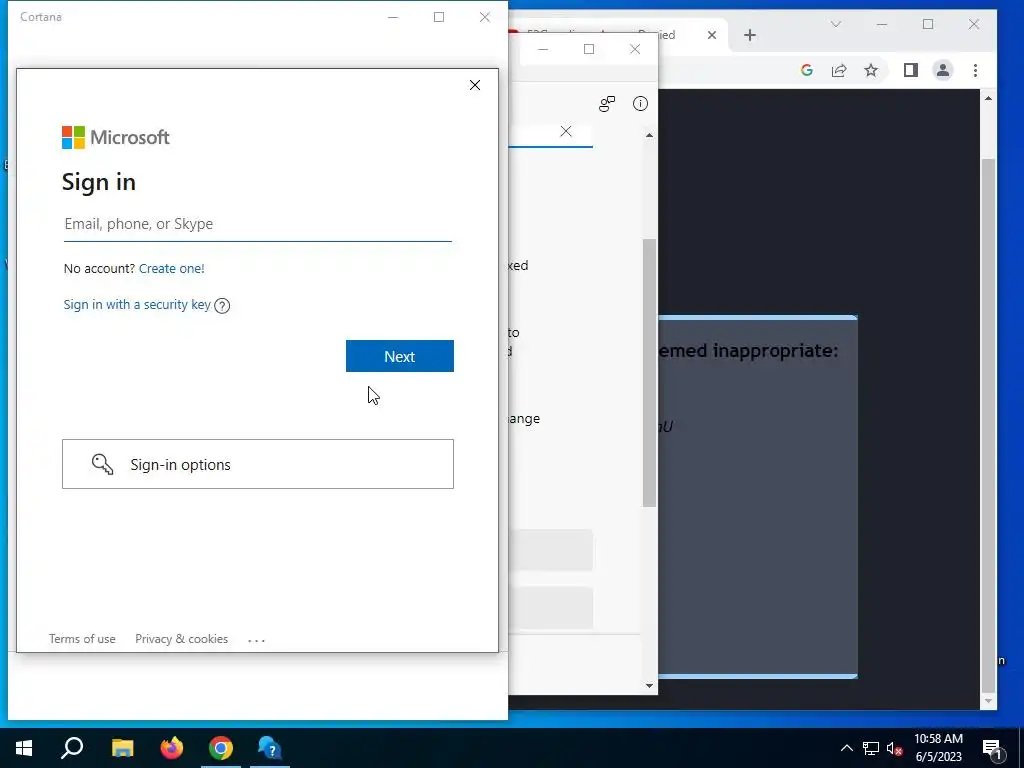
Task: Maximize the Chrome window
Action: [928, 24]
